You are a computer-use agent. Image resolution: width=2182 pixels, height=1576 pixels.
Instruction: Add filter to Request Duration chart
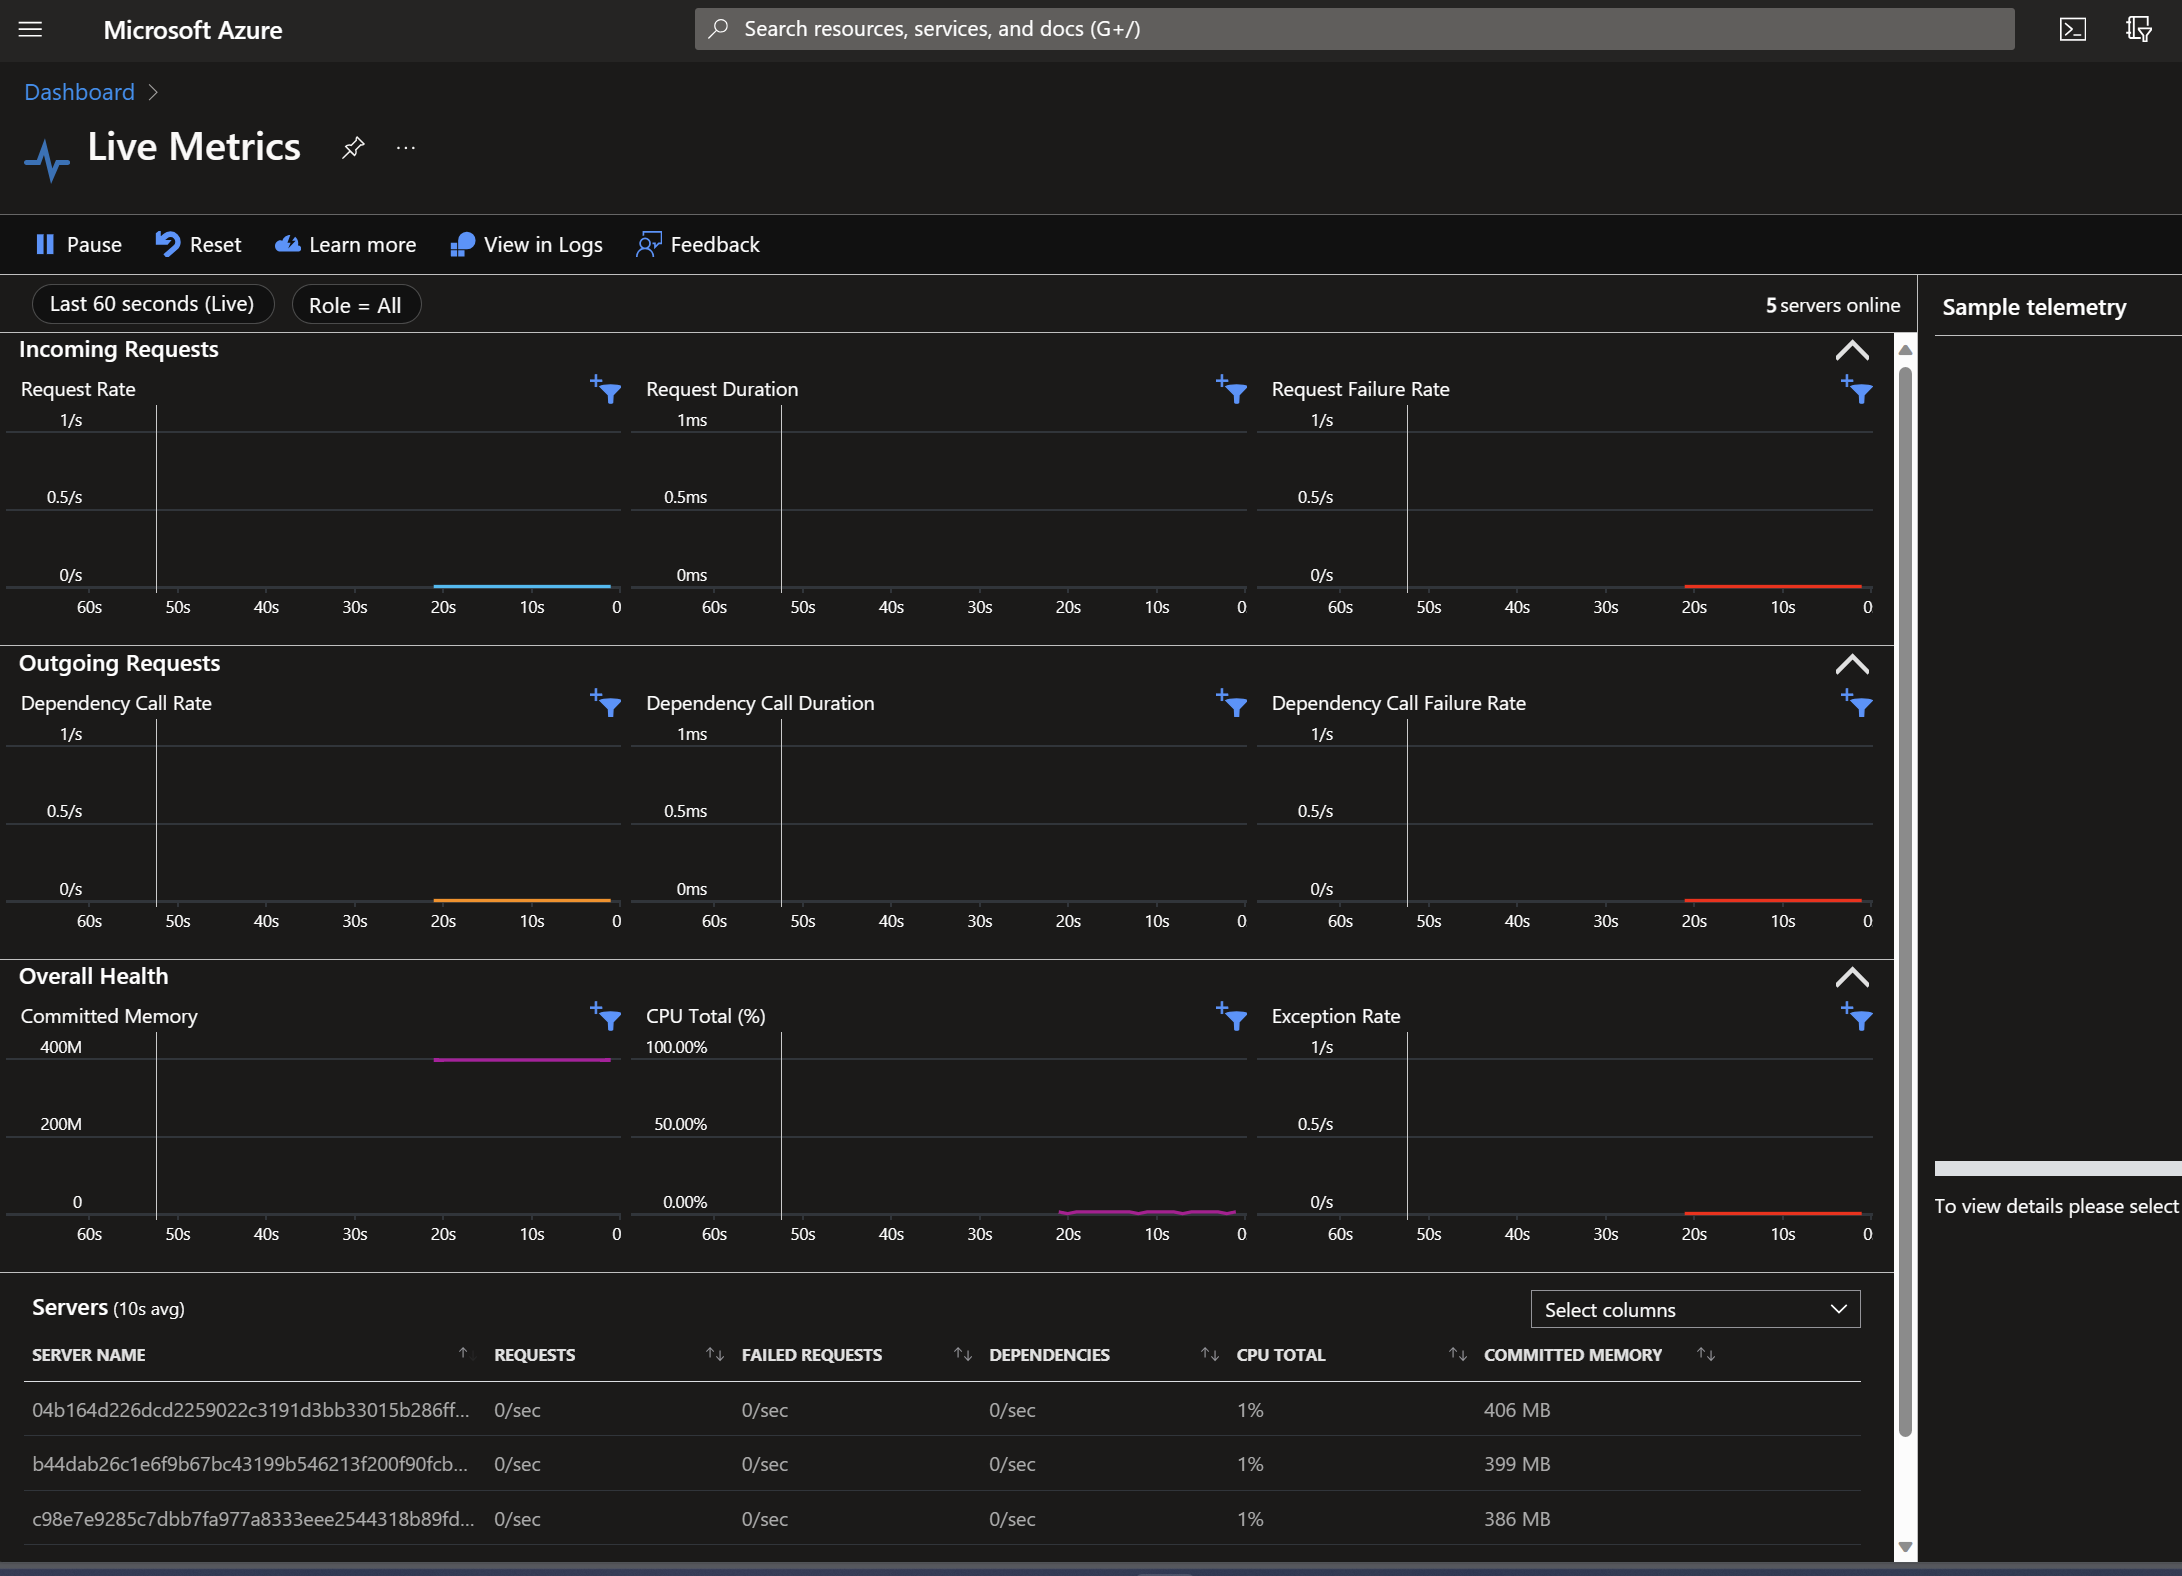tap(1231, 389)
